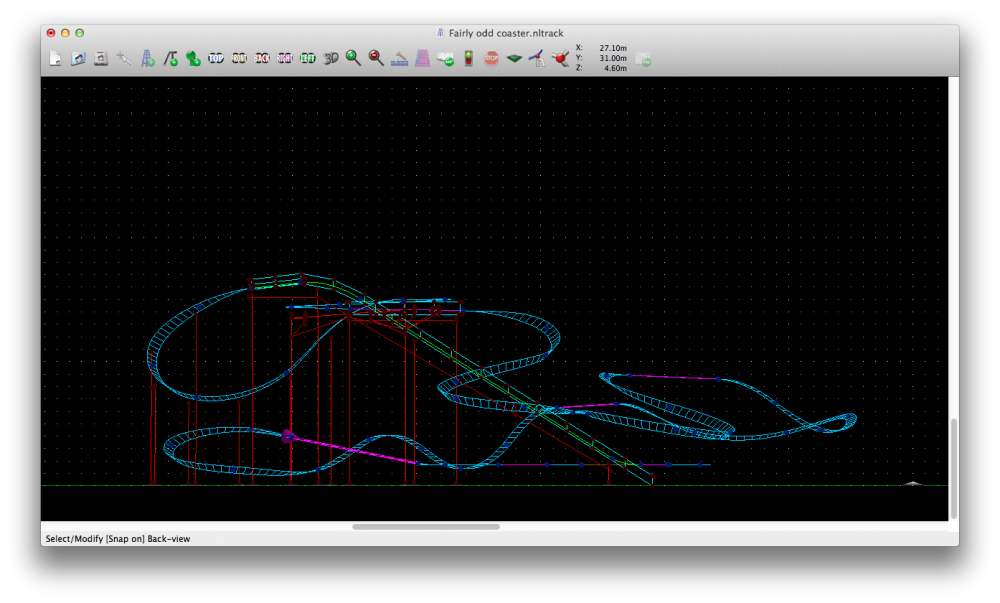Image resolution: width=1000 pixels, height=603 pixels.
Task: Click the horizontal scrollbar thumb
Action: [426, 526]
